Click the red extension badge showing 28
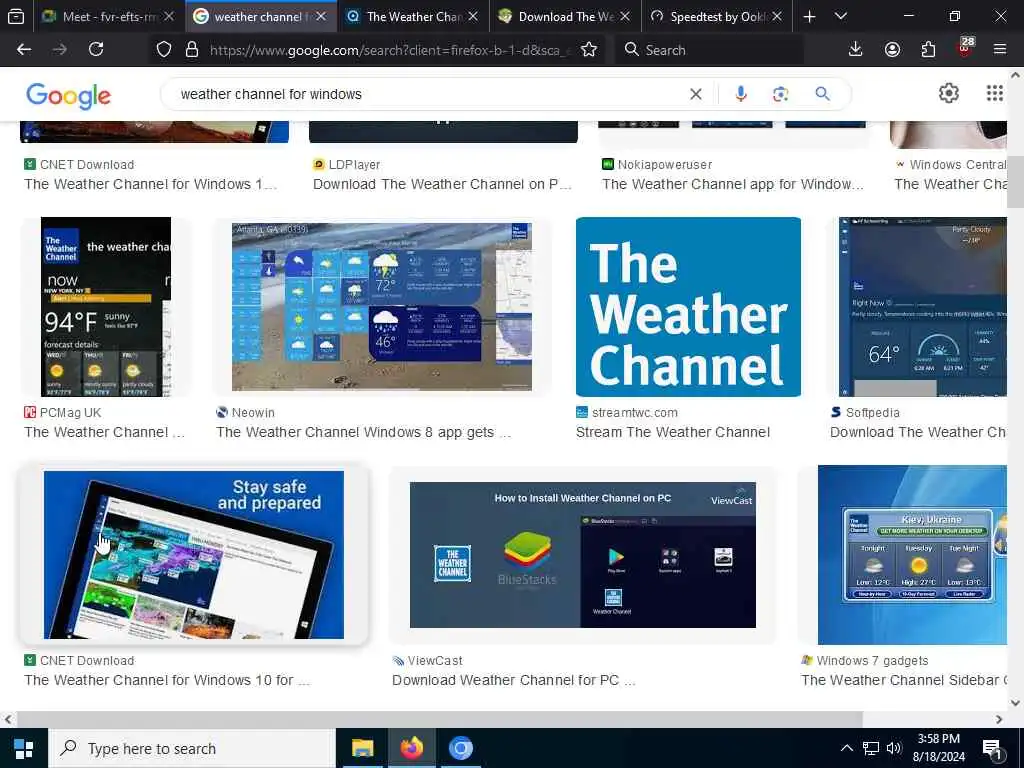The image size is (1024, 768). tap(965, 48)
